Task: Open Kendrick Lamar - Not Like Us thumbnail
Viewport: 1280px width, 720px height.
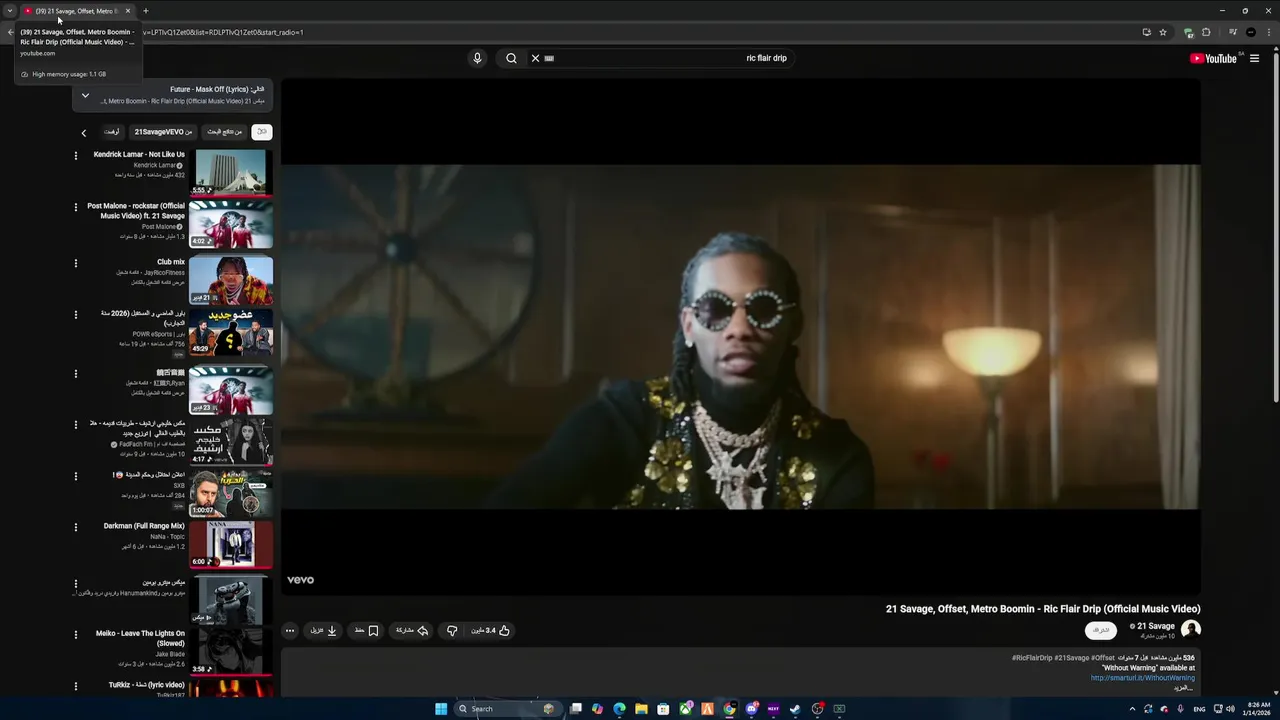Action: [x=231, y=172]
